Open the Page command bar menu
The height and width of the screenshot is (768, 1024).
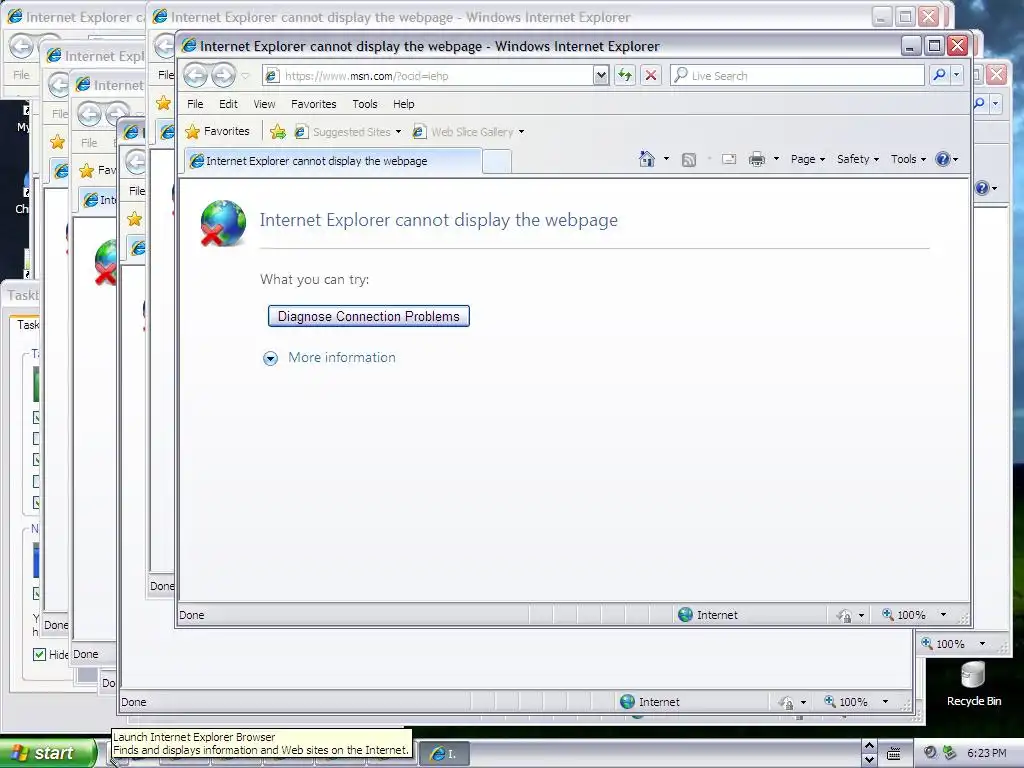pos(808,159)
